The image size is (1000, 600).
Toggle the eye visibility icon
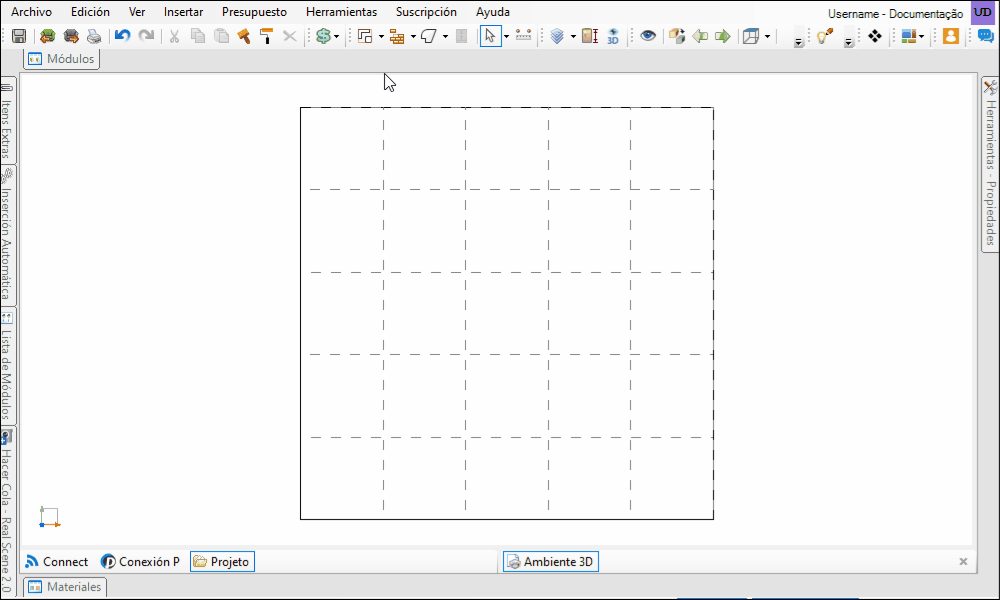[x=648, y=36]
